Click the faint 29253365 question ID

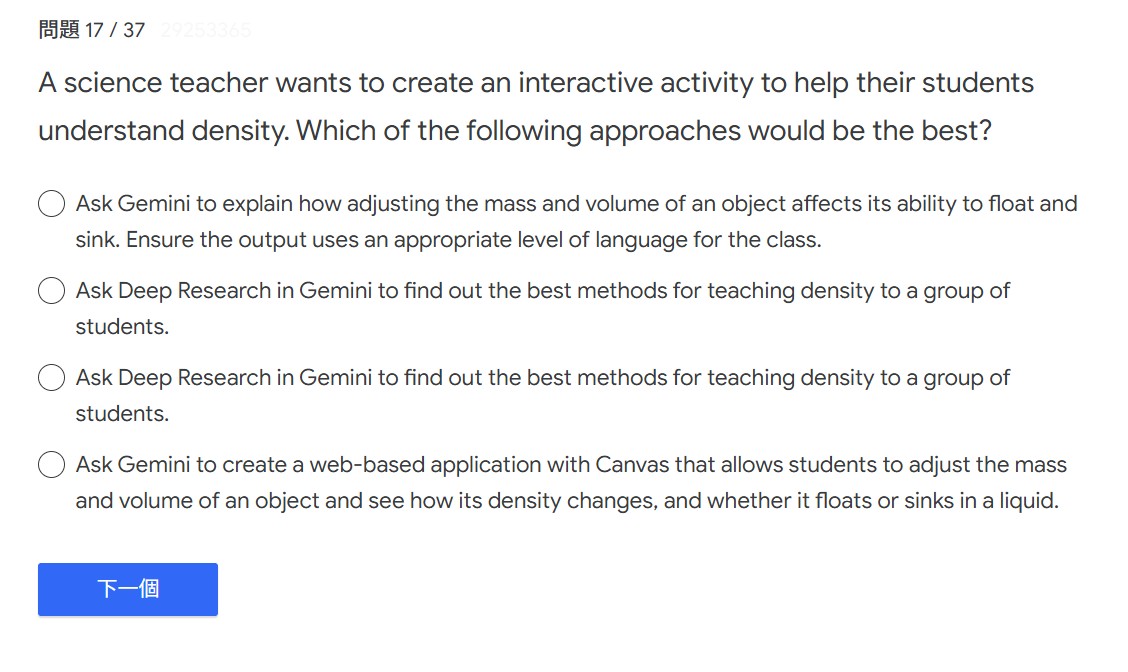(x=206, y=30)
